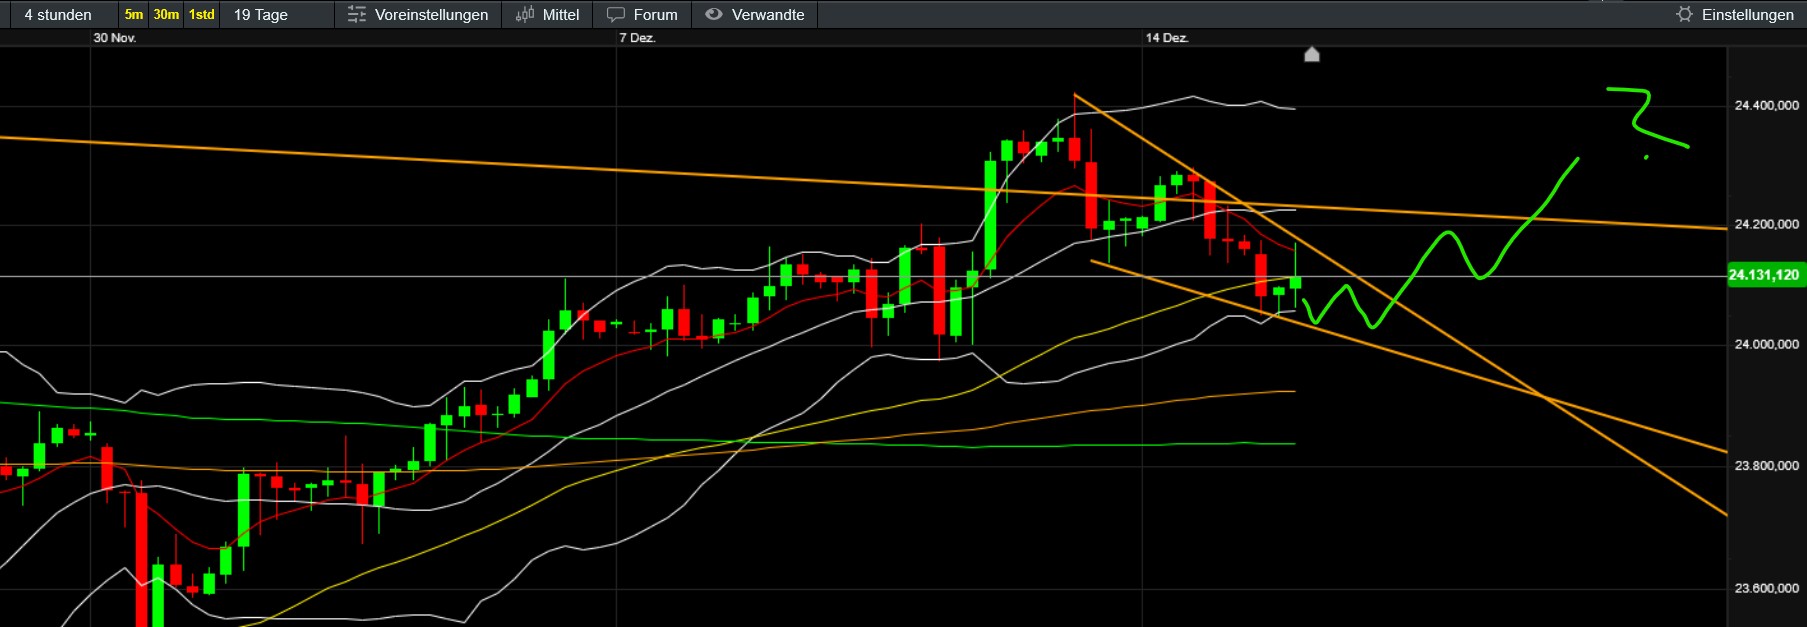Show Verwandte related markets via eye icon
This screenshot has height=627, width=1807.
click(755, 15)
